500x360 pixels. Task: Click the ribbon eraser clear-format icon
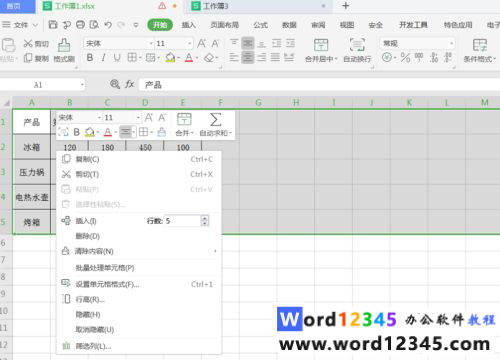(x=209, y=58)
